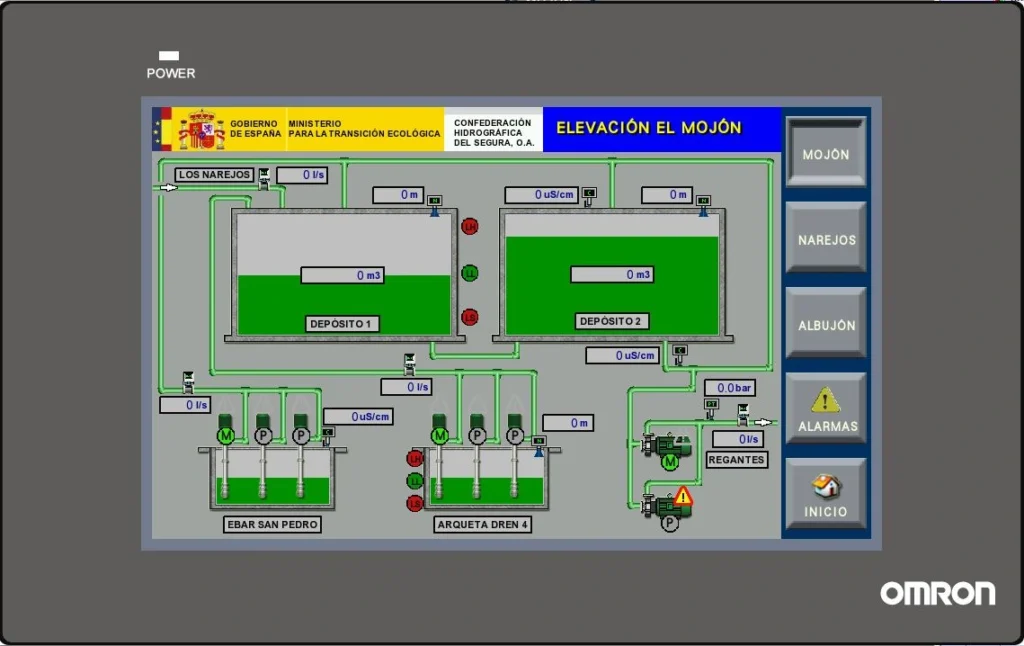The image size is (1024, 646).
Task: Return to the INICIO home screen
Action: click(x=825, y=496)
